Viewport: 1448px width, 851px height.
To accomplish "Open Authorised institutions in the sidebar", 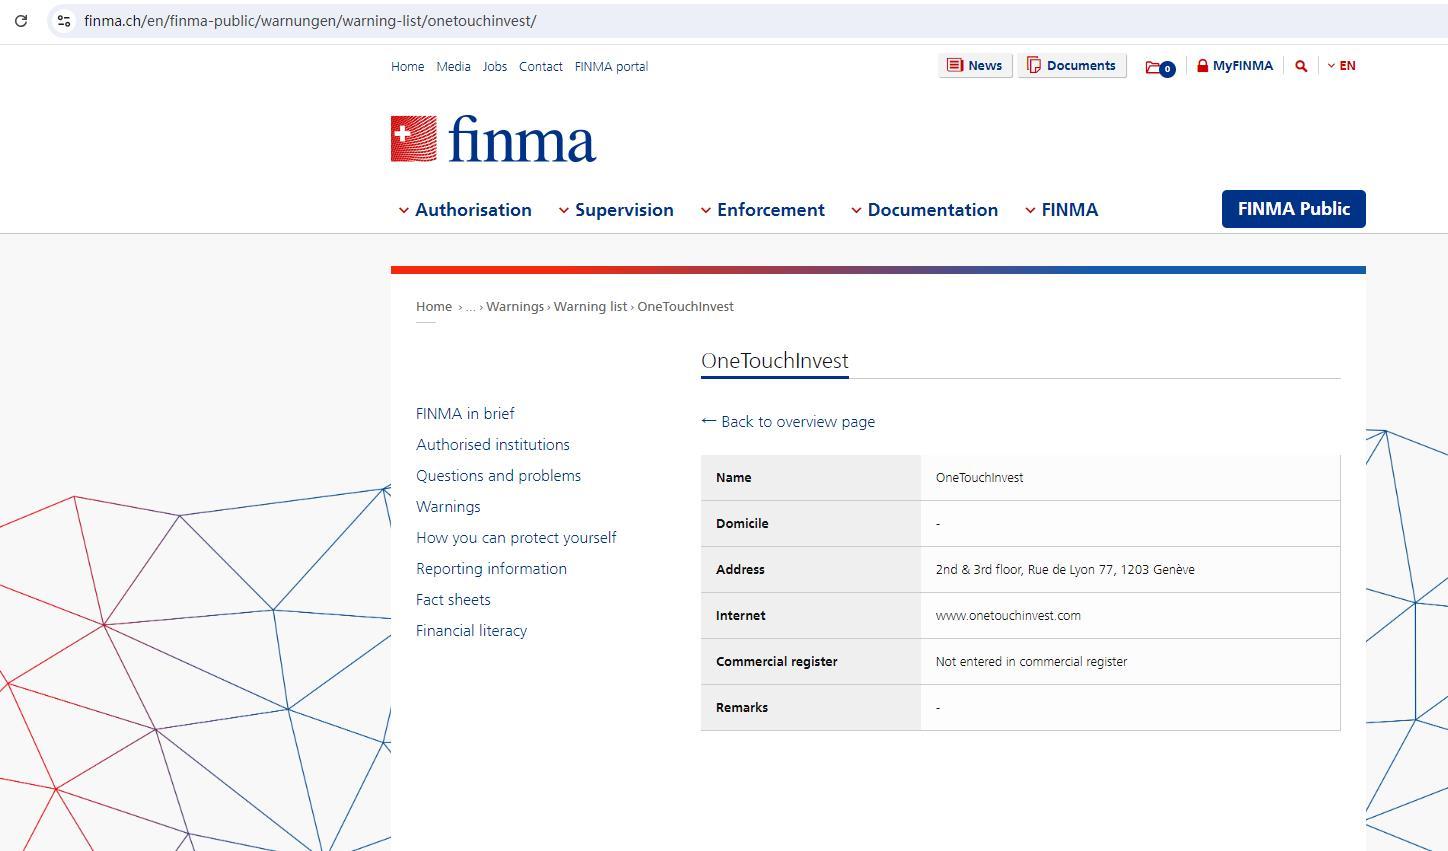I will click(493, 445).
